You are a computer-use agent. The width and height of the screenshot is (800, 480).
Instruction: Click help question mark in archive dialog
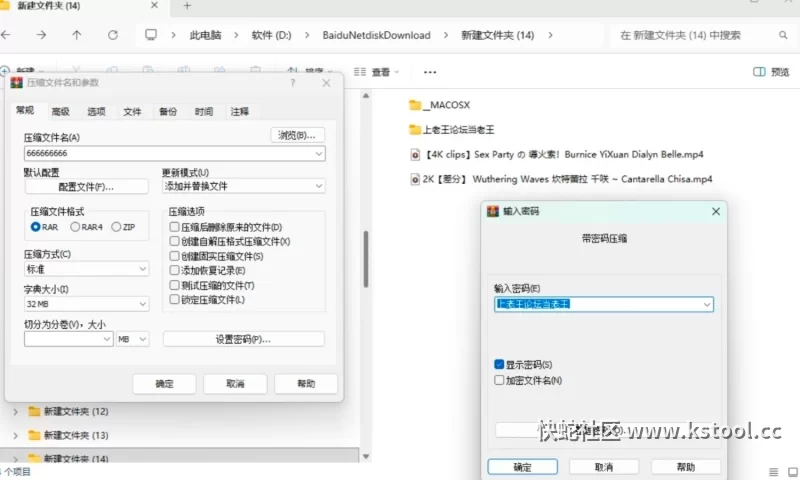pyautogui.click(x=293, y=83)
